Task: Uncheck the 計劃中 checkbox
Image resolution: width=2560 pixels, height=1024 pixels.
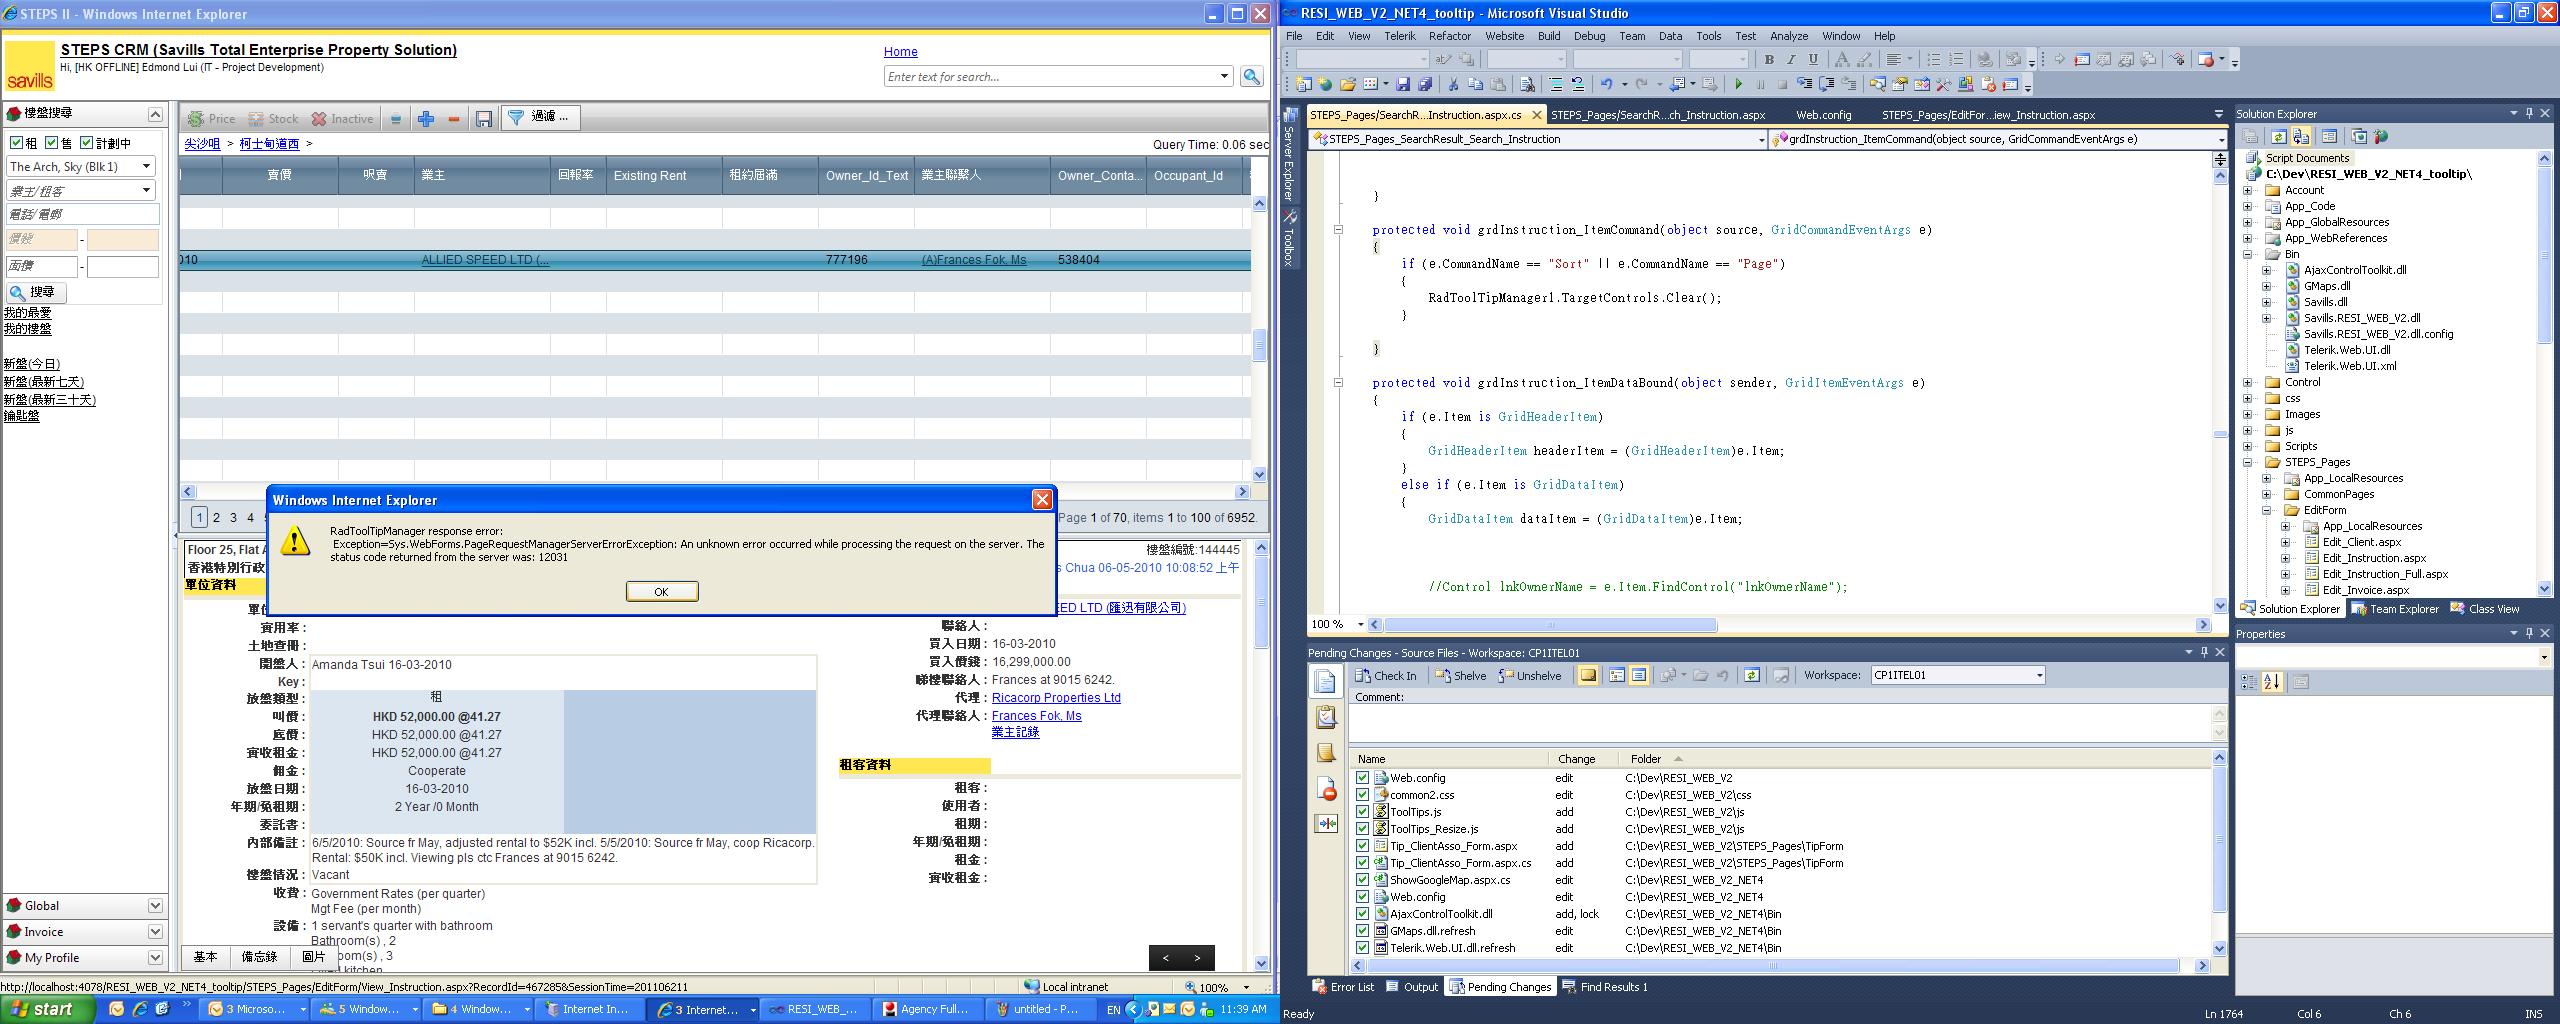Action: [x=87, y=143]
